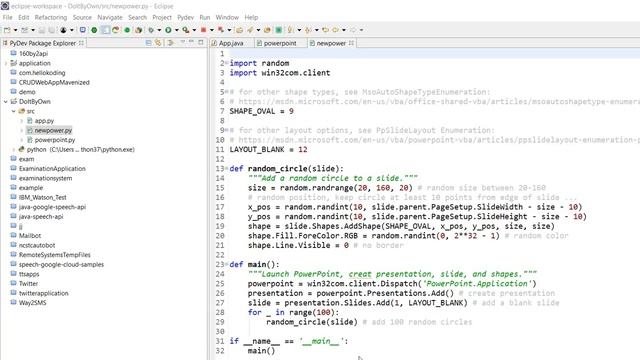Open the Help menu
The height and width of the screenshot is (360, 640).
click(251, 17)
